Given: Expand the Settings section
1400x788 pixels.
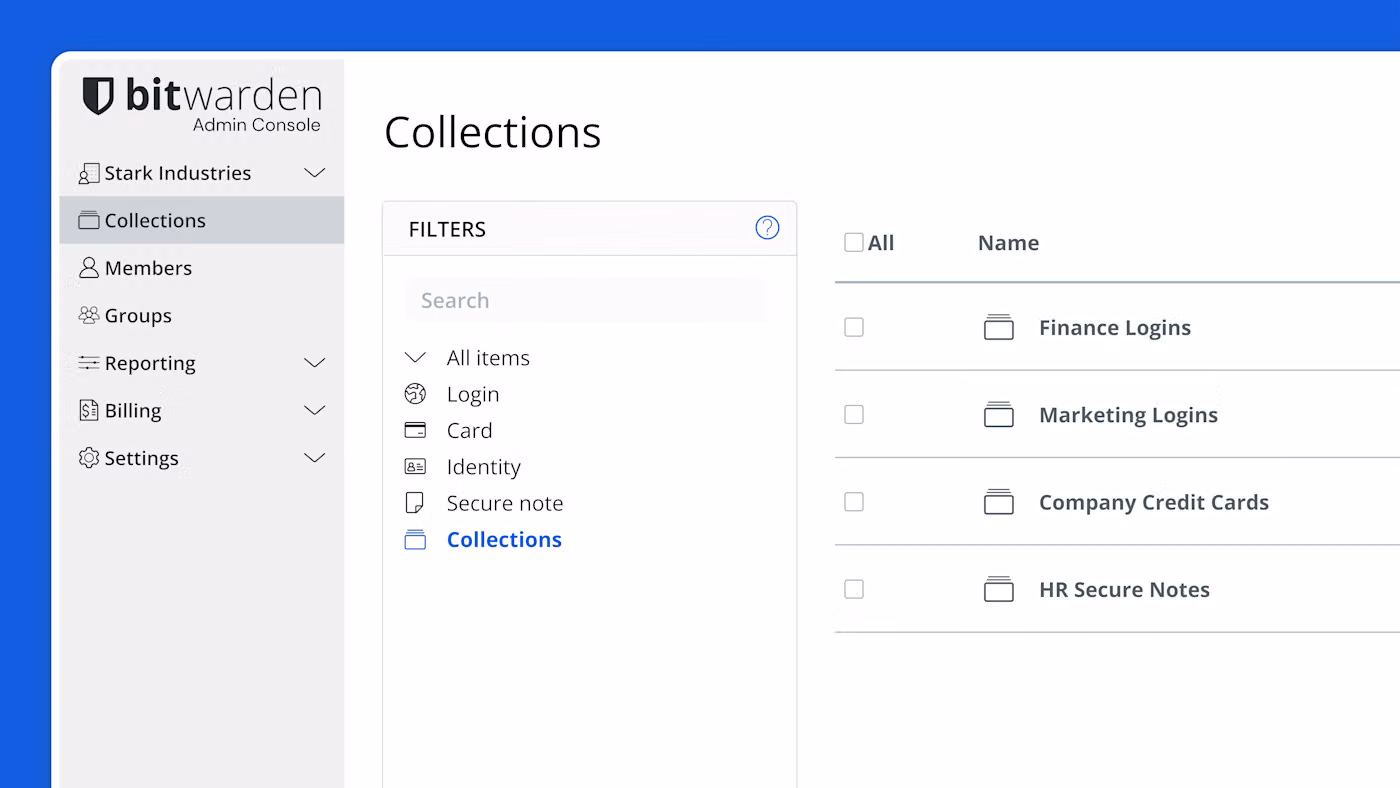Looking at the screenshot, I should pyautogui.click(x=314, y=457).
